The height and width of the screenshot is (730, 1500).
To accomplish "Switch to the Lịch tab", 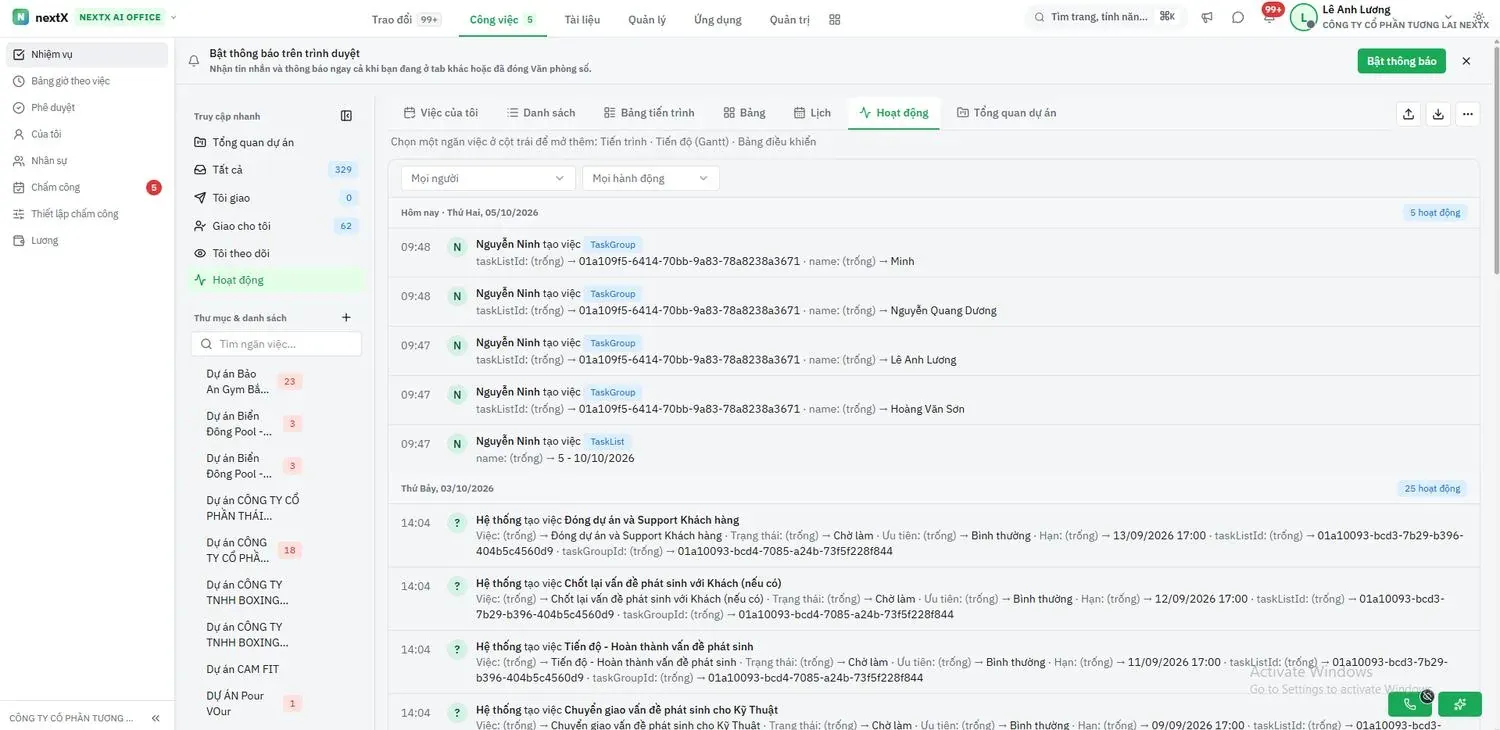I will tap(812, 113).
